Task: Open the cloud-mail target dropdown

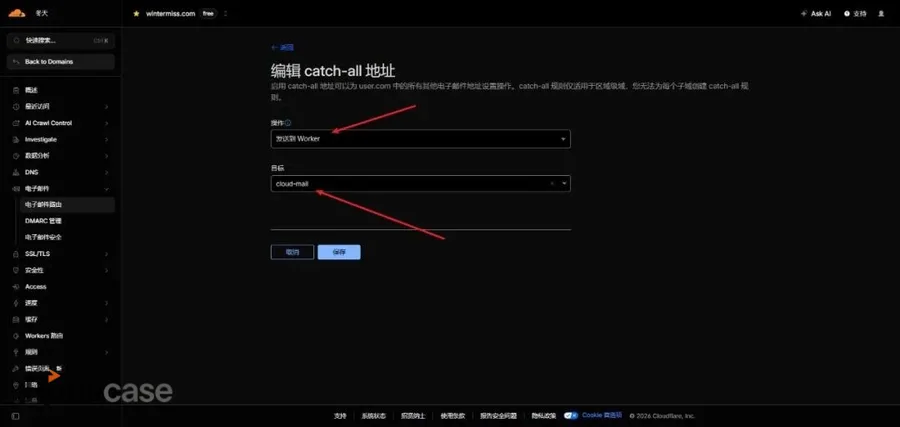Action: [x=421, y=184]
